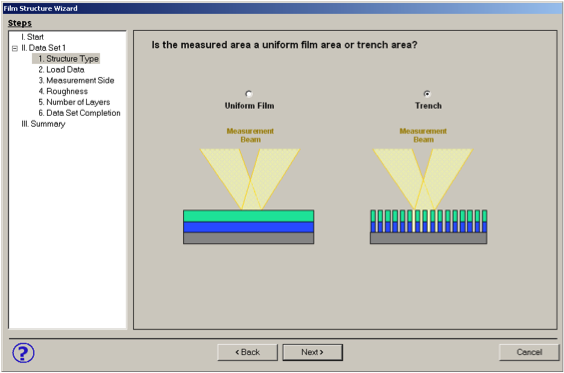Screen dimensions: 564x373
Task: Click the Trench label text
Action: [x=428, y=106]
